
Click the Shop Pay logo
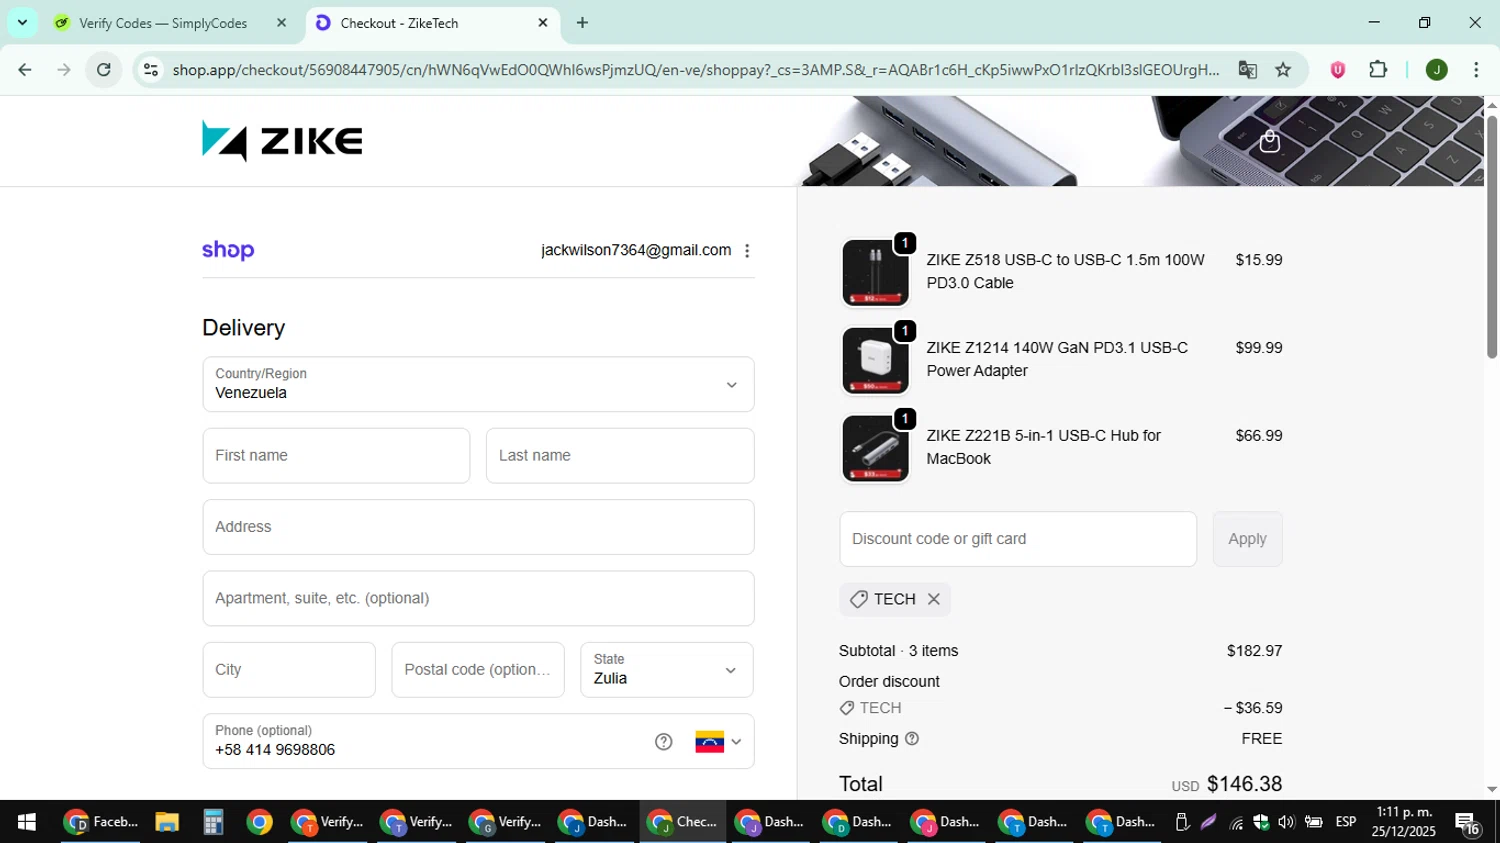(228, 250)
